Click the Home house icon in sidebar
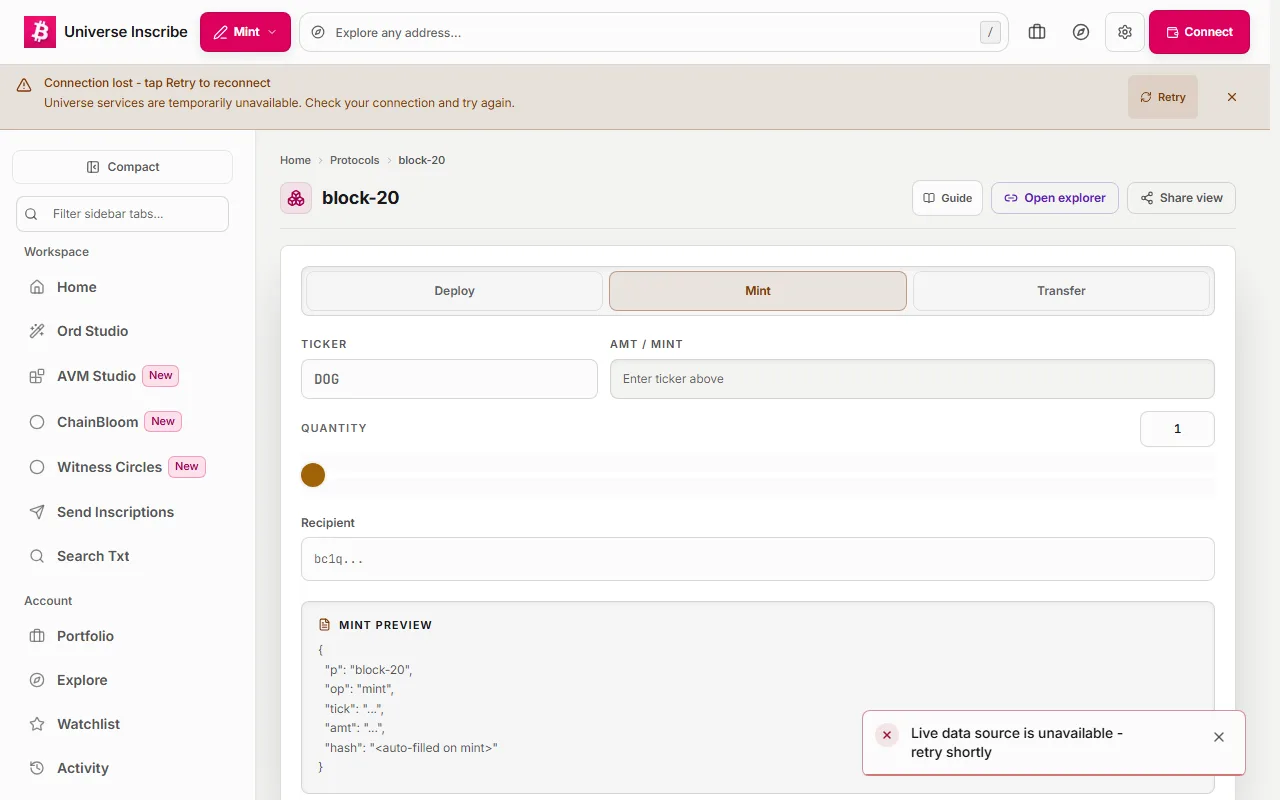The image size is (1280, 800). [x=37, y=287]
